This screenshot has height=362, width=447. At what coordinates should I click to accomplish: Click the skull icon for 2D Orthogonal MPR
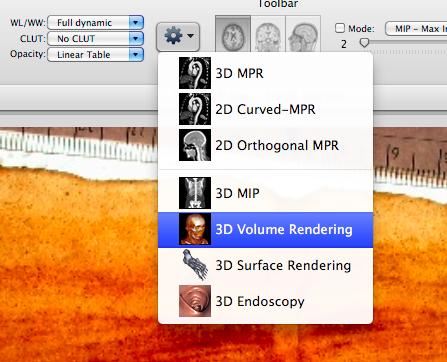tap(195, 145)
